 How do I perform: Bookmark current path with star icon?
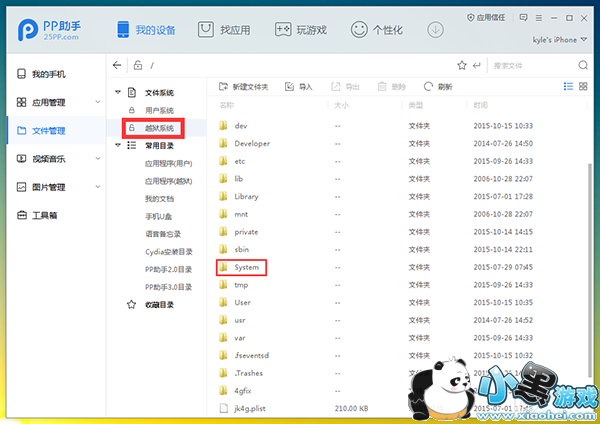462,65
